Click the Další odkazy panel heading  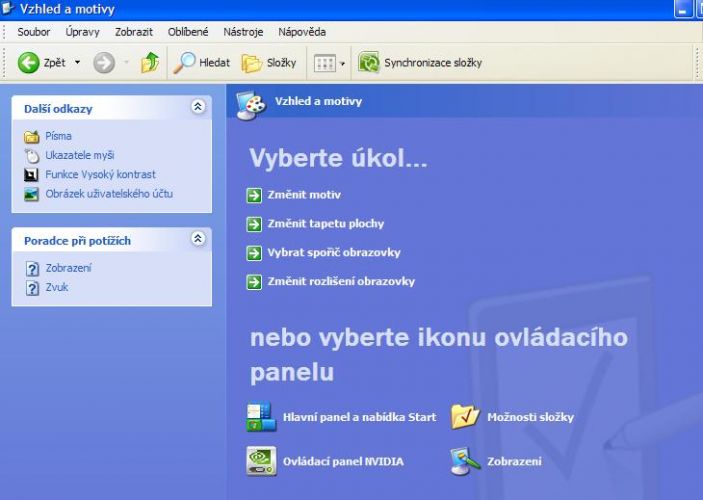coord(58,109)
